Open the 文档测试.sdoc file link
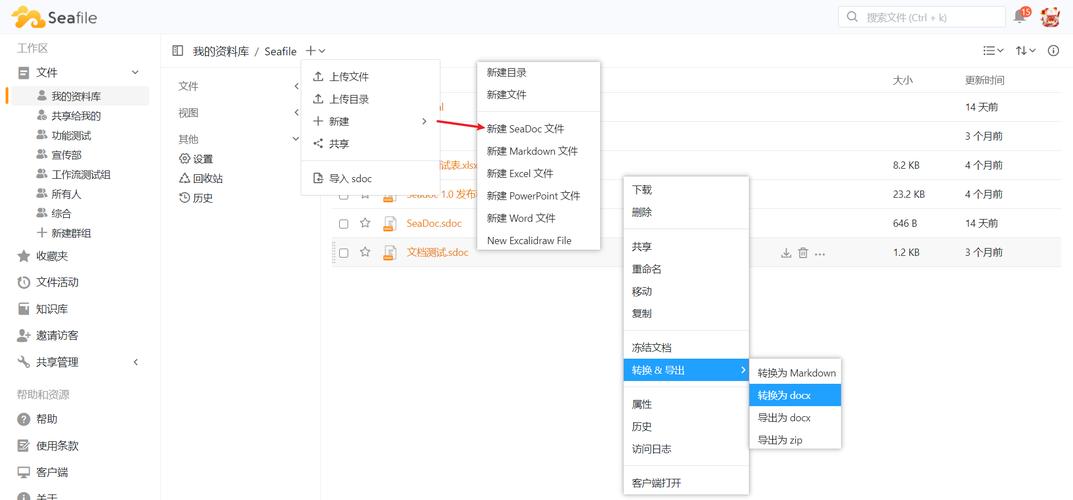This screenshot has height=500, width=1073. pos(438,252)
